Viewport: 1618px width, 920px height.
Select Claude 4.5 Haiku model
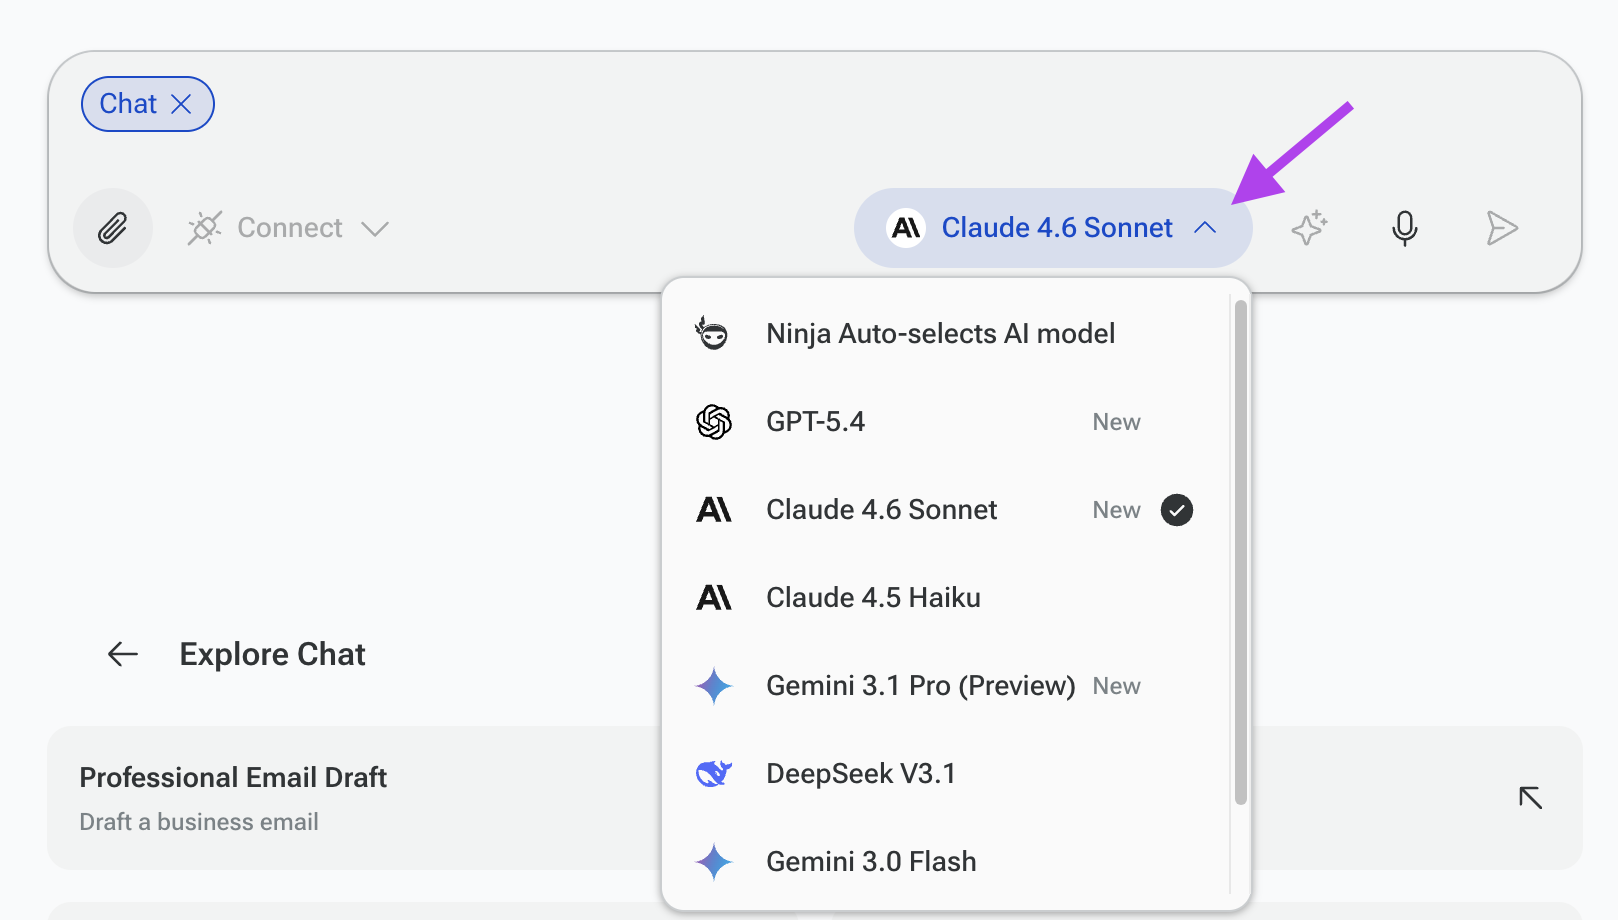click(945, 598)
